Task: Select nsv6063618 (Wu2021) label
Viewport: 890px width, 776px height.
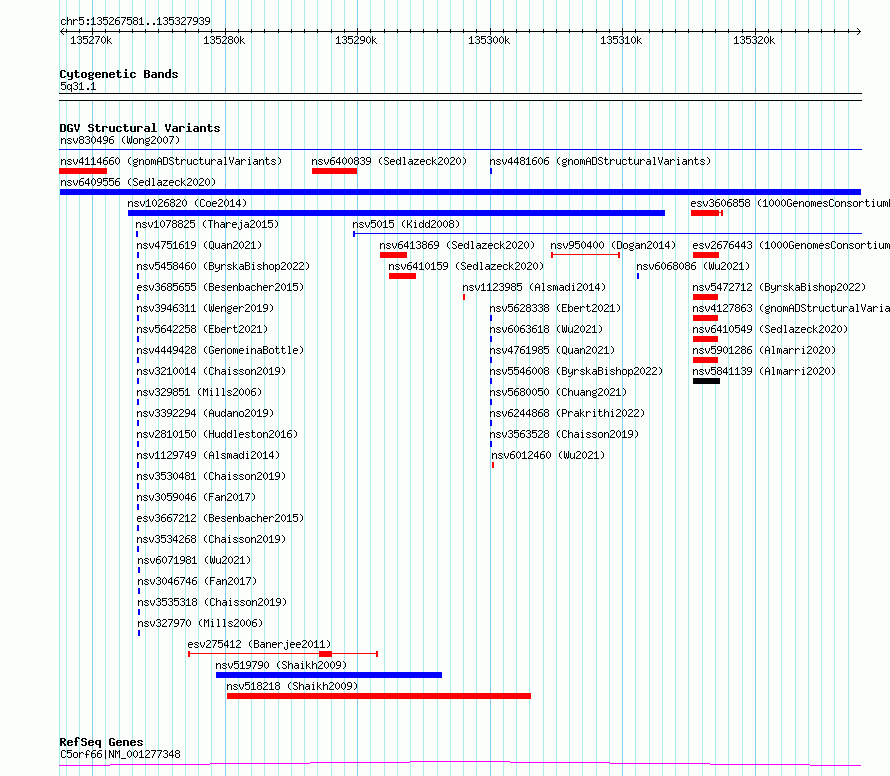Action: (x=546, y=329)
